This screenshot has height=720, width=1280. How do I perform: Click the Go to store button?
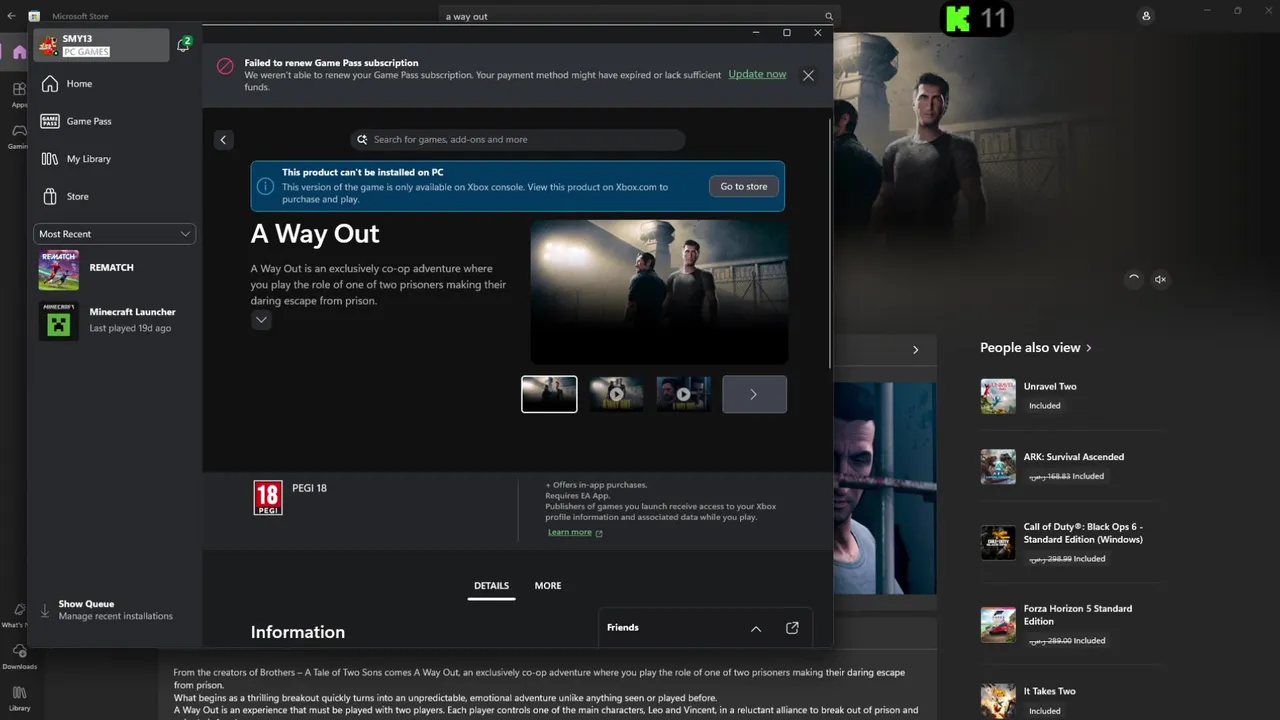[744, 186]
